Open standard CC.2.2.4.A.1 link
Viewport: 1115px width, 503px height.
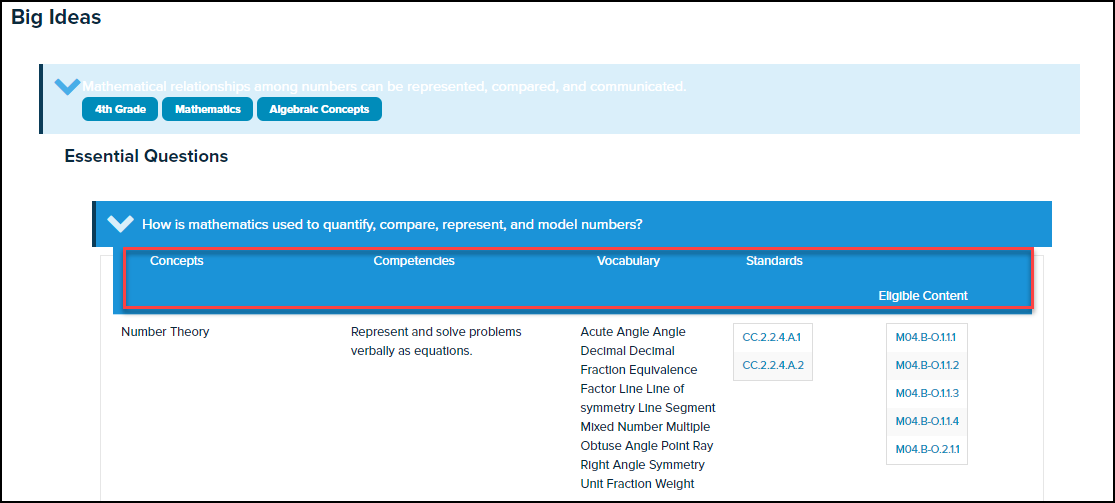pos(772,338)
